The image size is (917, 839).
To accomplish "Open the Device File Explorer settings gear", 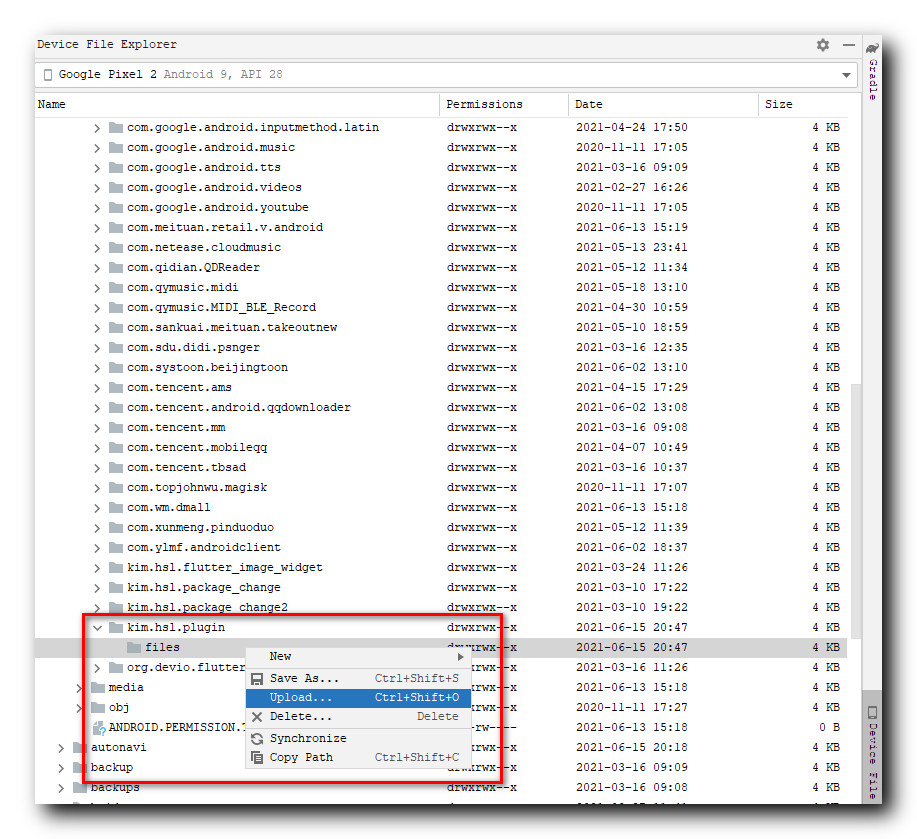I will (823, 45).
